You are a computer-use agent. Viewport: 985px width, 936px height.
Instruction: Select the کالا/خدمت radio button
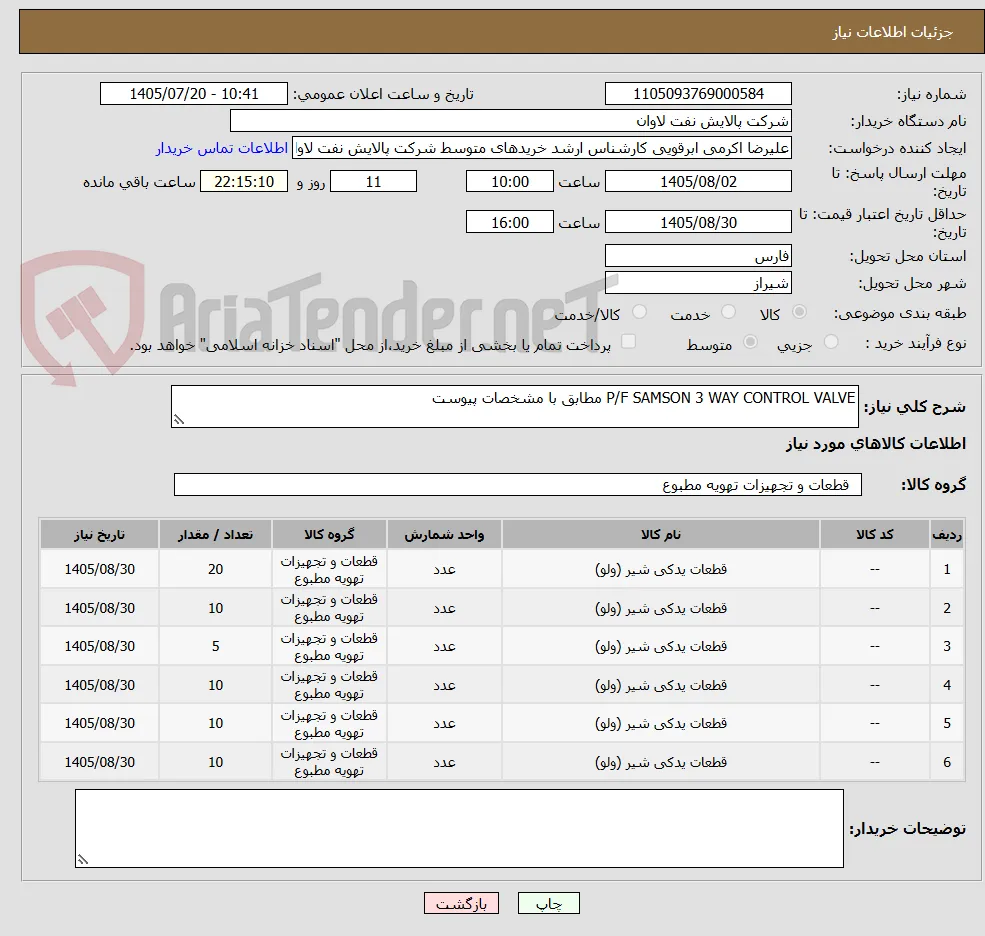click(639, 312)
